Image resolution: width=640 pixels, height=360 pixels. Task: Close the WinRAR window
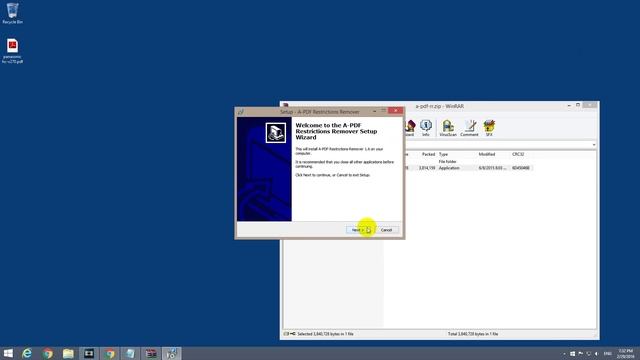pyautogui.click(x=590, y=105)
